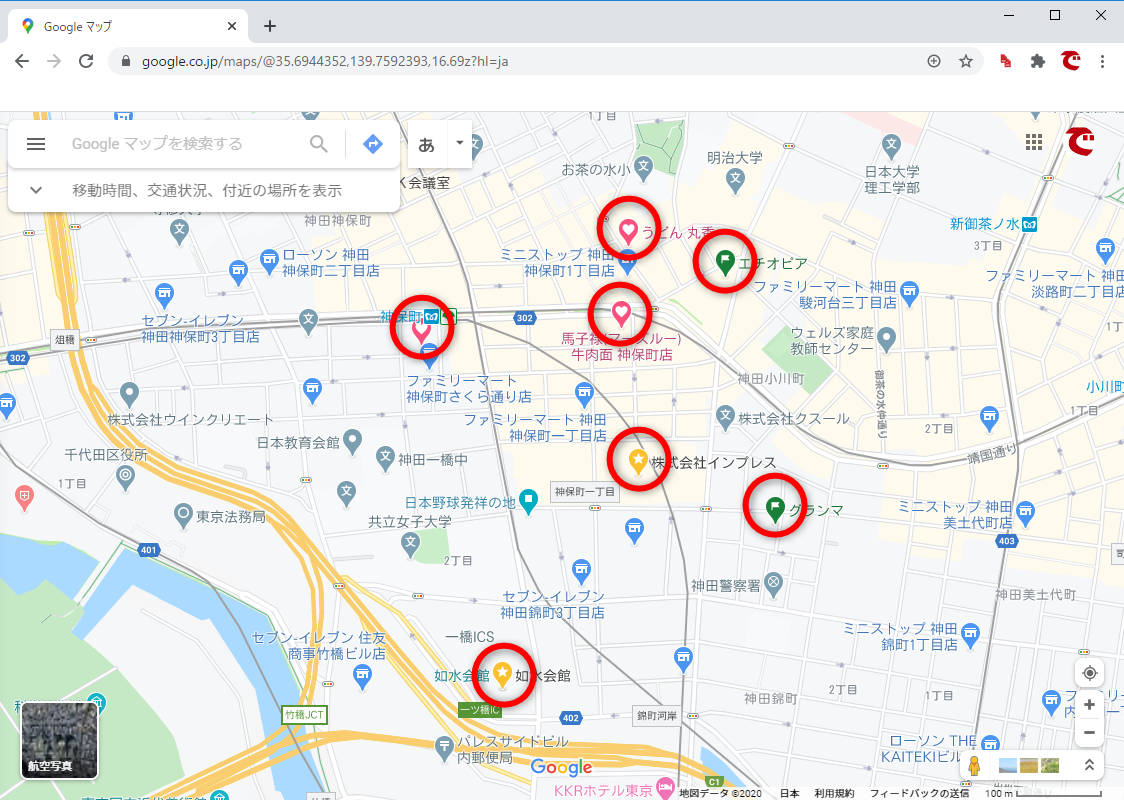1124x800 pixels.
Task: Select the Google マップ browser tab
Action: click(130, 27)
